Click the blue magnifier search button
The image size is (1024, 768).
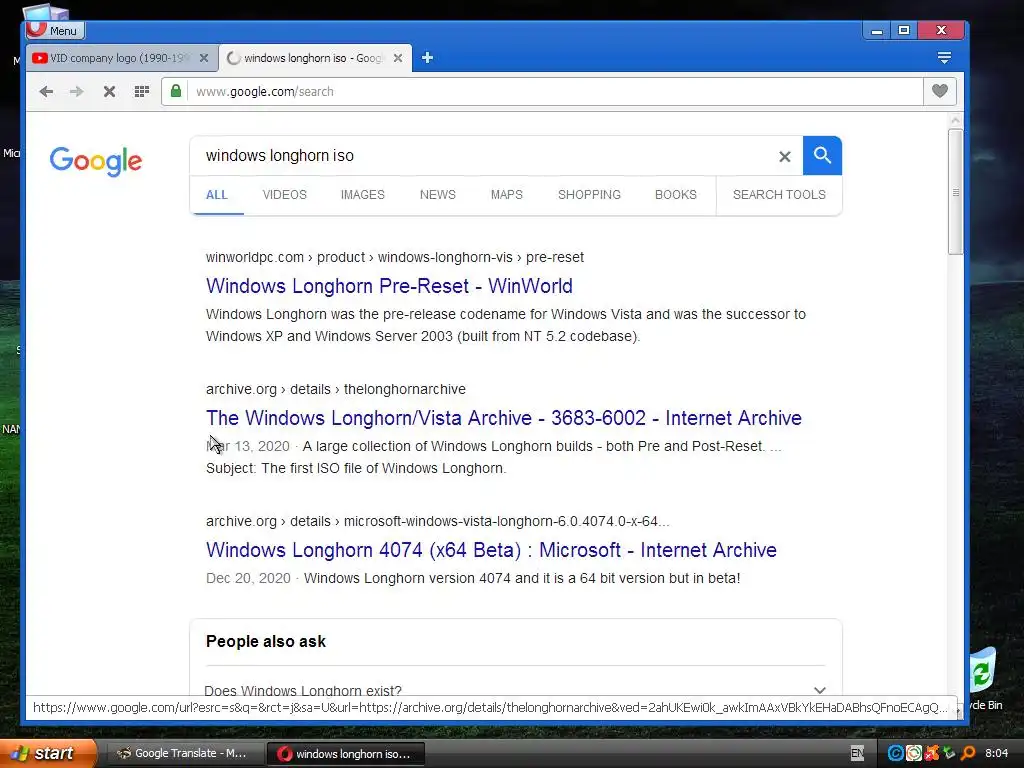pyautogui.click(x=822, y=155)
